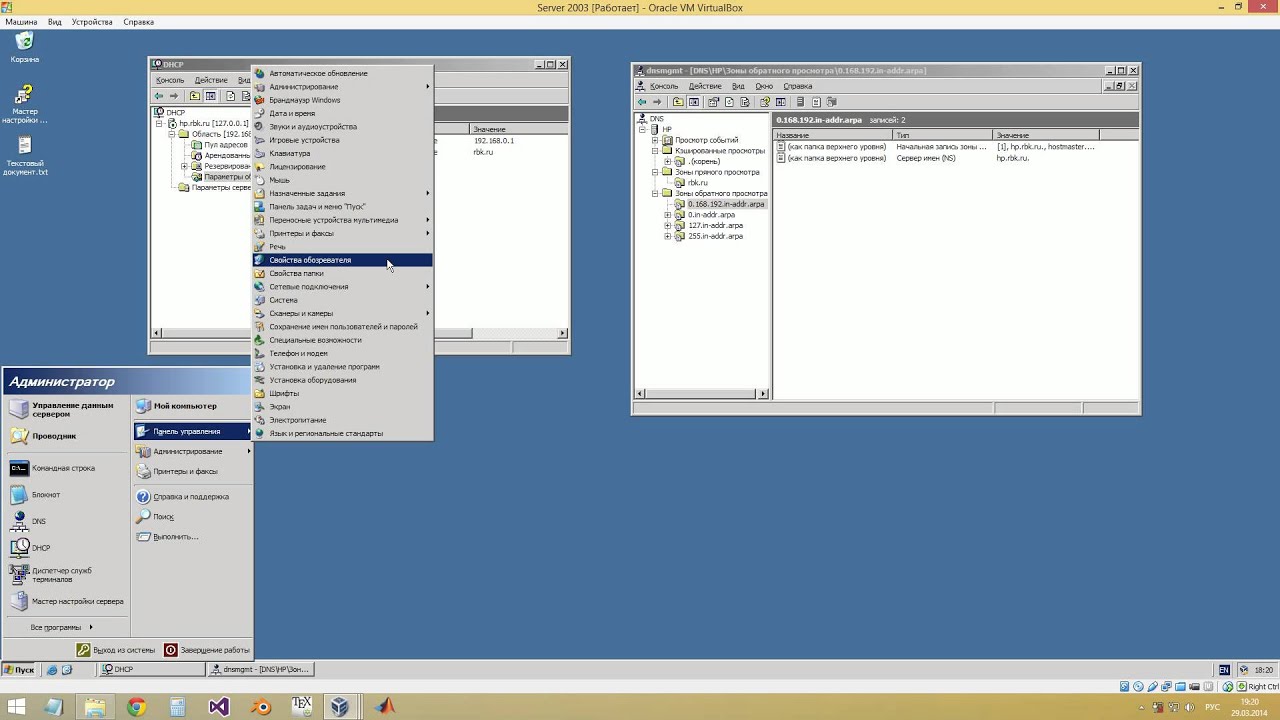
Task: Click Завершение работы button
Action: coord(207,650)
